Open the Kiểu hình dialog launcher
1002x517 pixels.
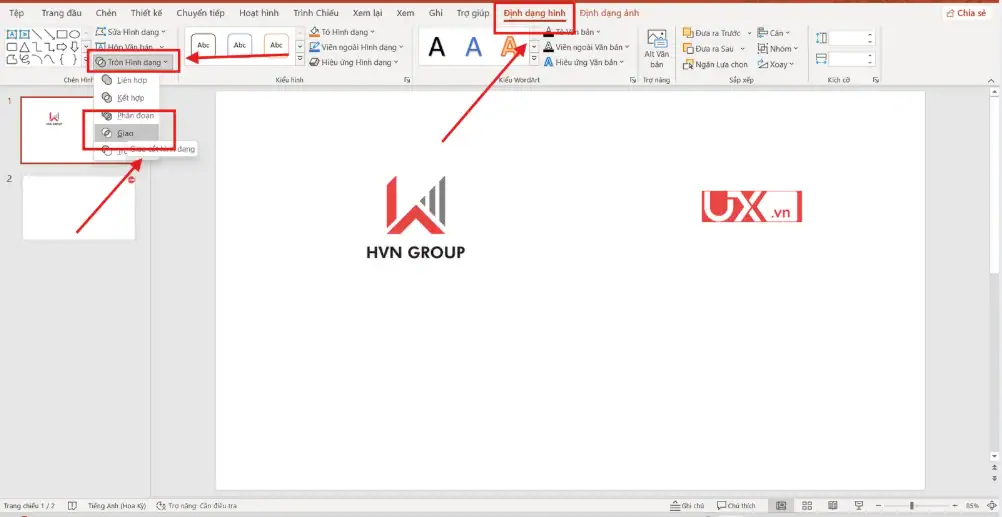(407, 81)
